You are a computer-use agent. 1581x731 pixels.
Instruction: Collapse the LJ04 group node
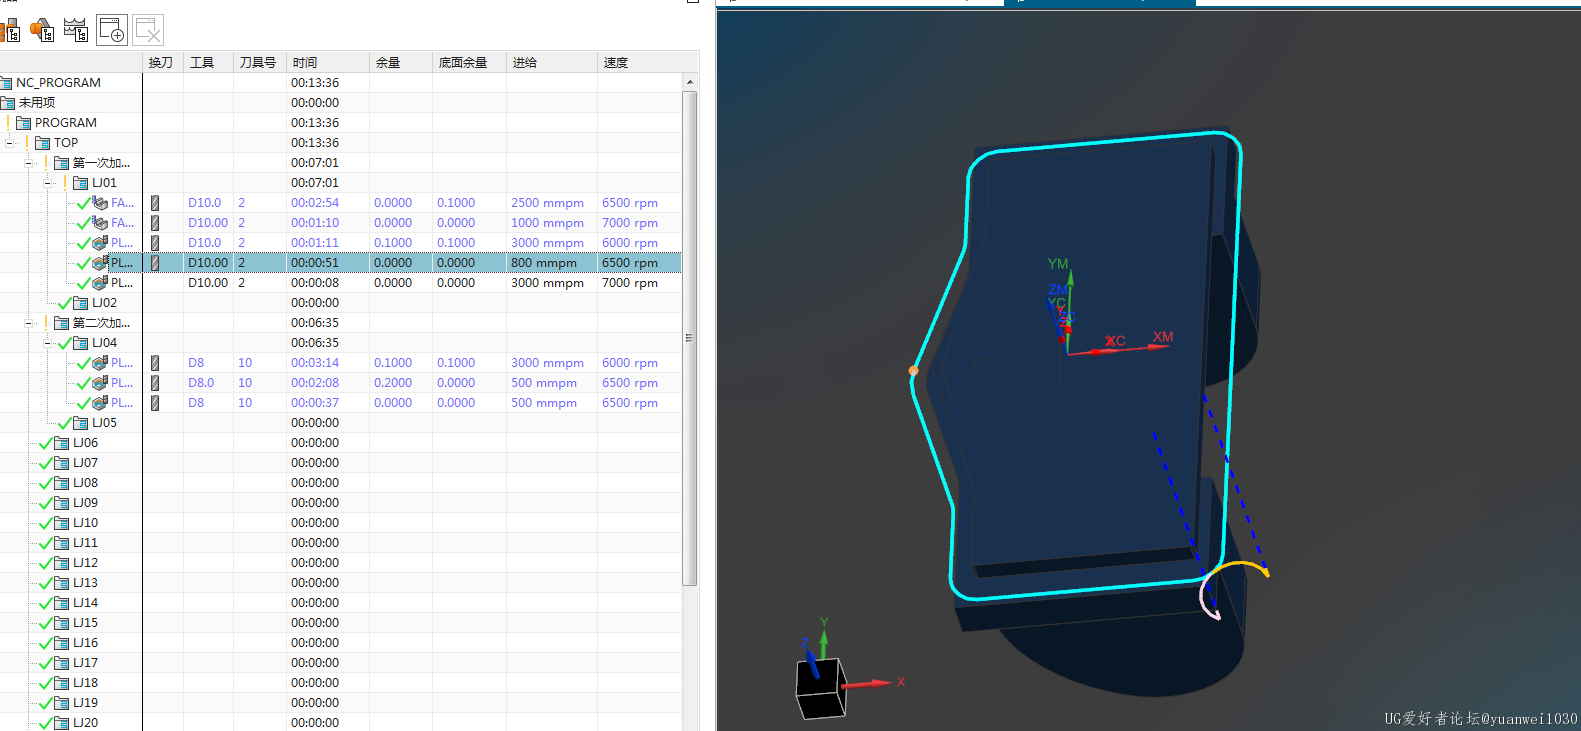(x=47, y=343)
